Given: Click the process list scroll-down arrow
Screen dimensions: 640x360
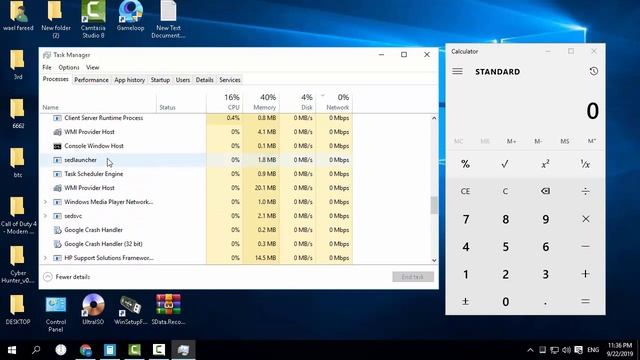Looking at the screenshot, I should (434, 260).
